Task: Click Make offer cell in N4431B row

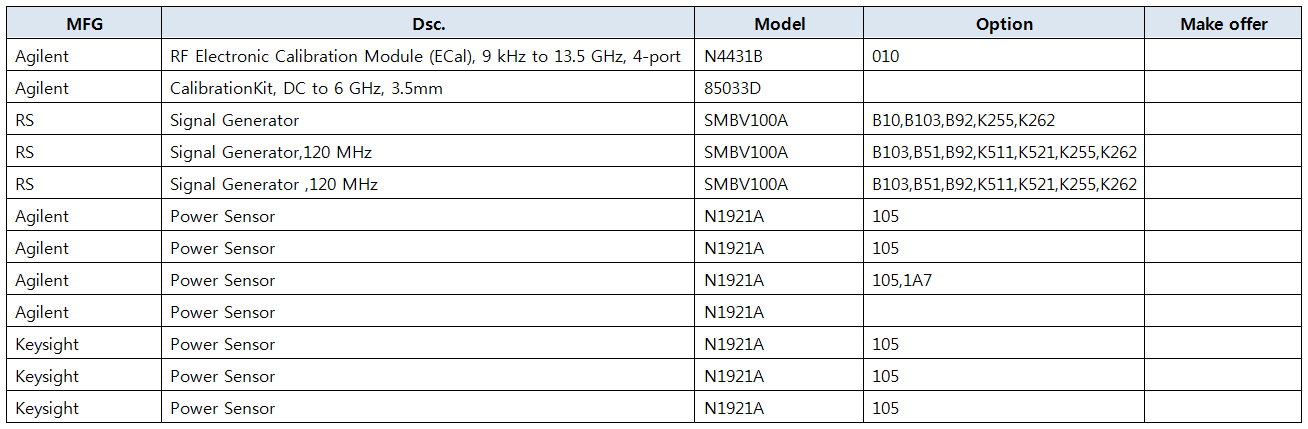Action: [x=1223, y=56]
